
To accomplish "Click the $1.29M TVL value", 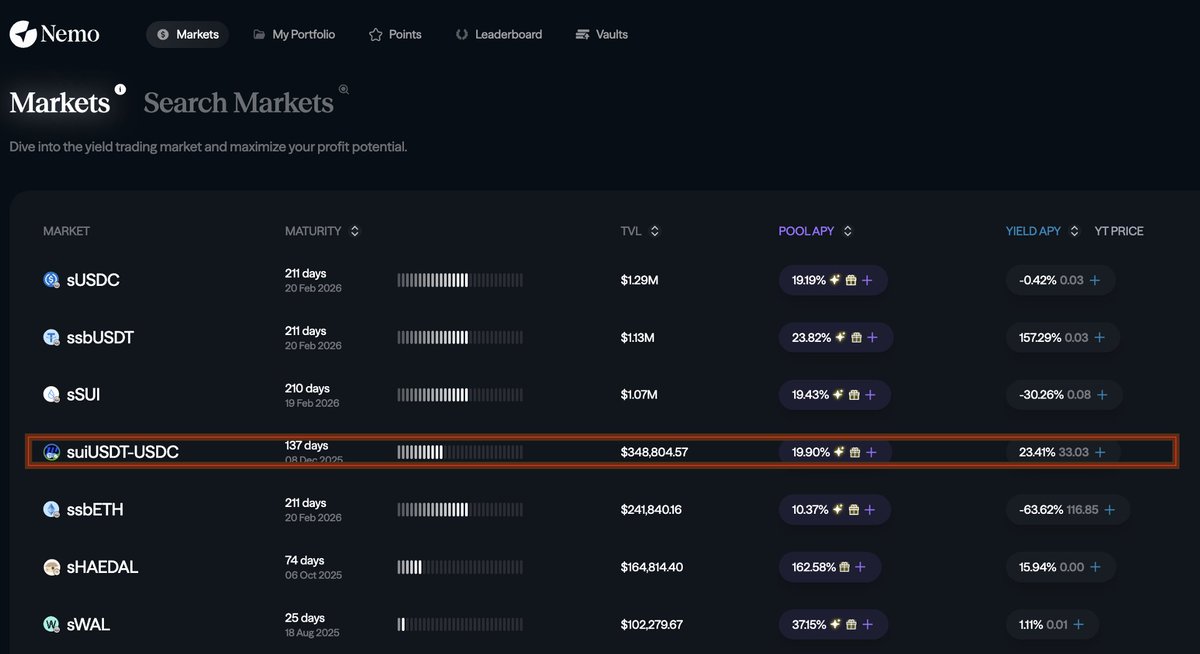I will (x=639, y=281).
